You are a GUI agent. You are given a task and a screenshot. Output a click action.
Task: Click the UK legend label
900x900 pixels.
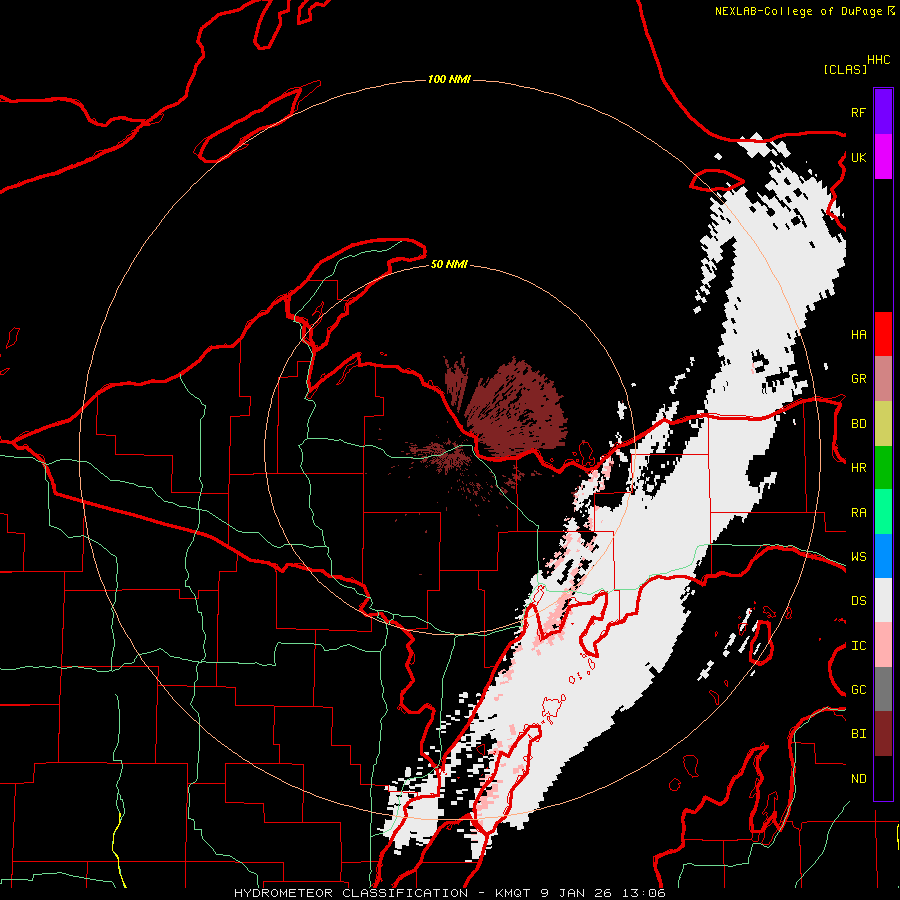pyautogui.click(x=858, y=157)
